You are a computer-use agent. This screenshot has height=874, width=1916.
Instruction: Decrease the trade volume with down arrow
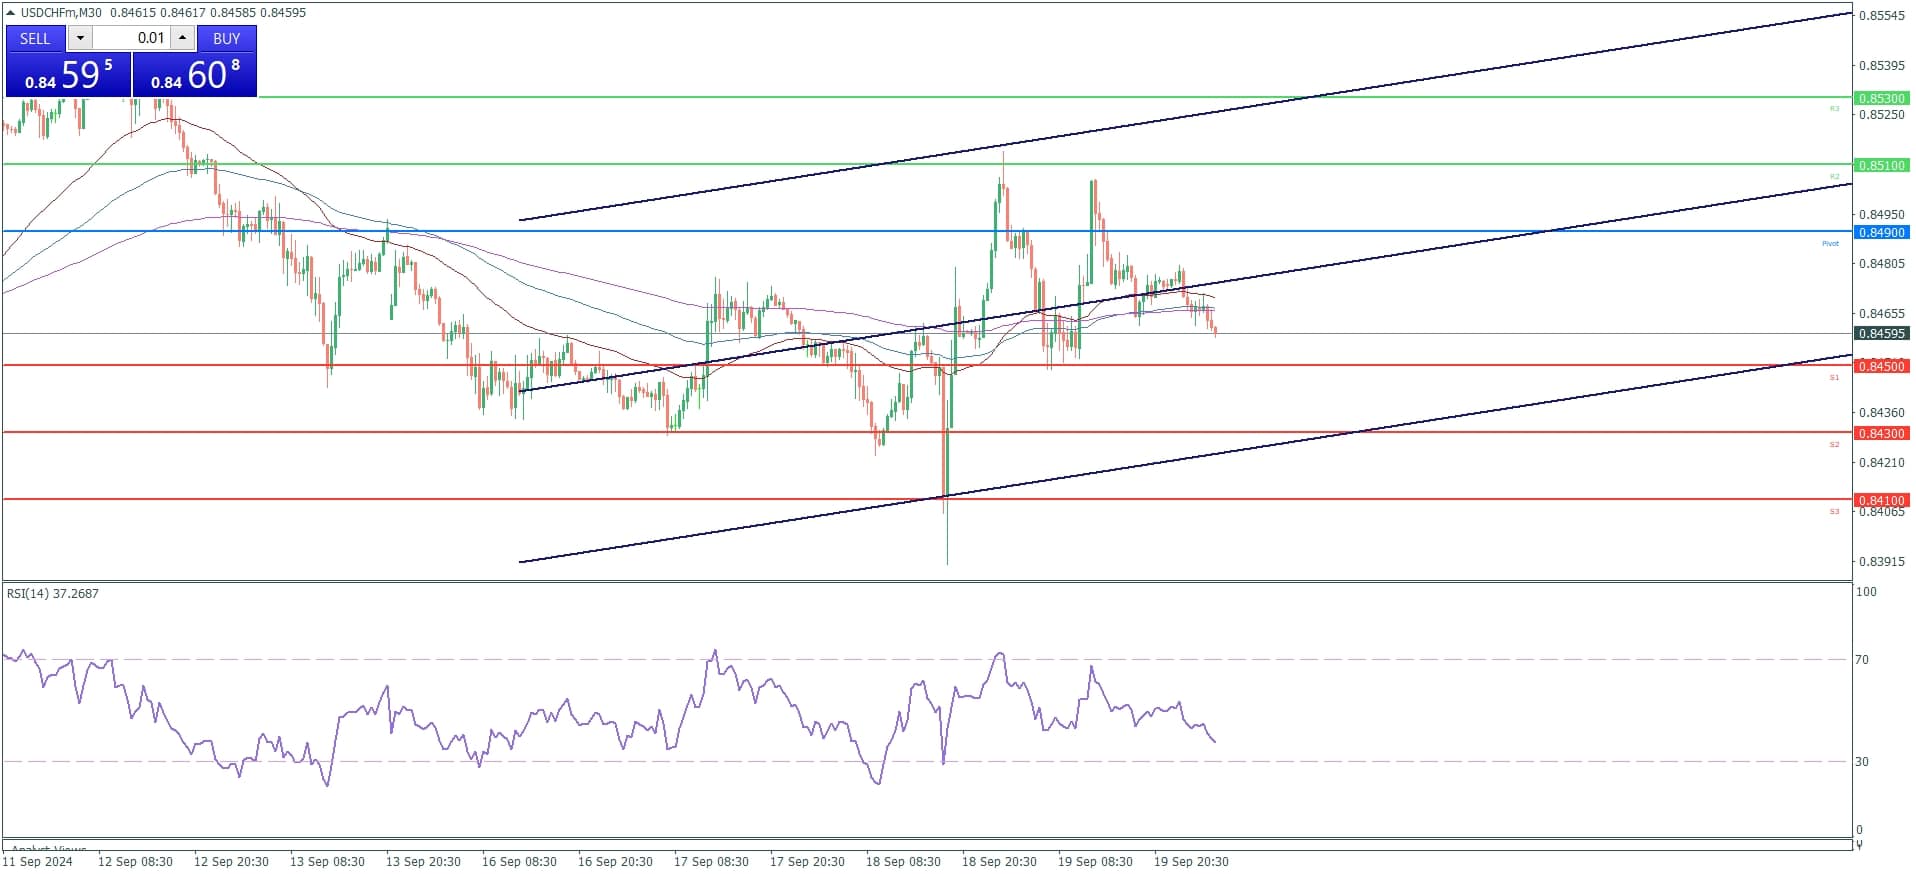[80, 38]
